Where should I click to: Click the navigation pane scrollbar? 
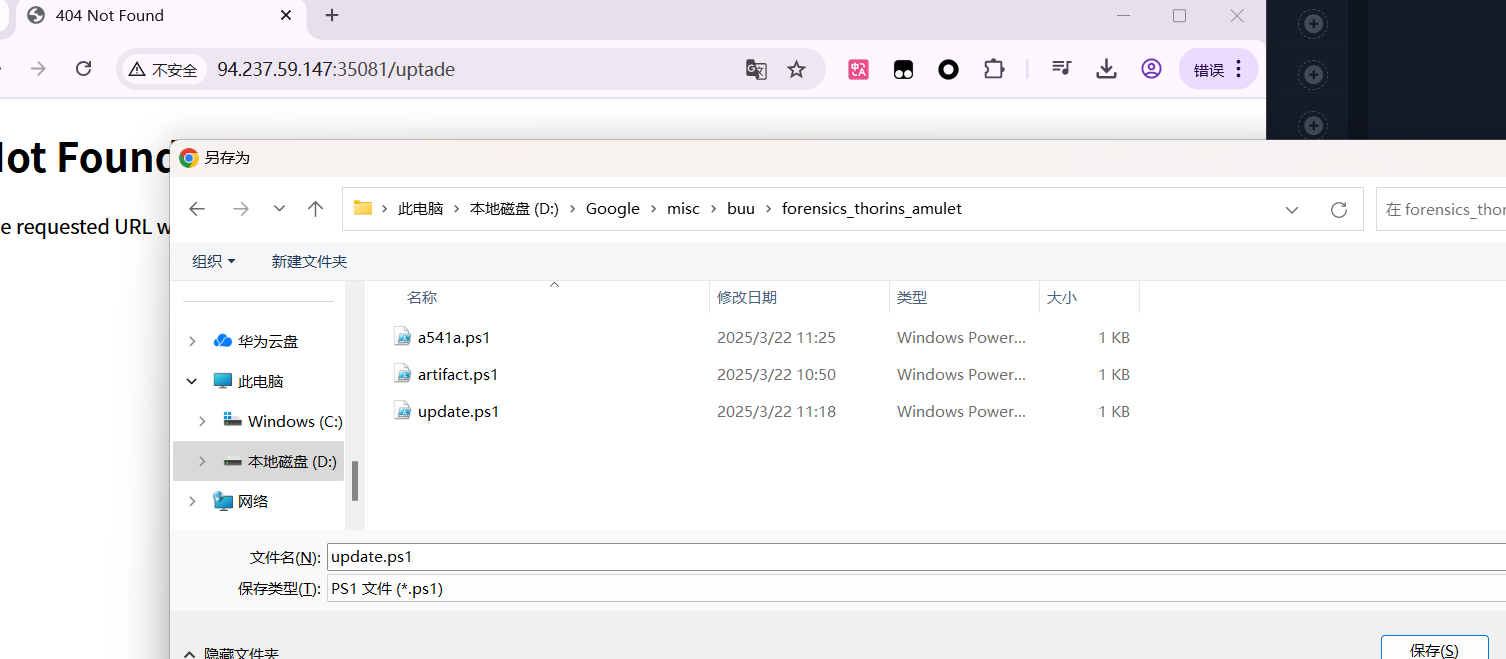355,481
